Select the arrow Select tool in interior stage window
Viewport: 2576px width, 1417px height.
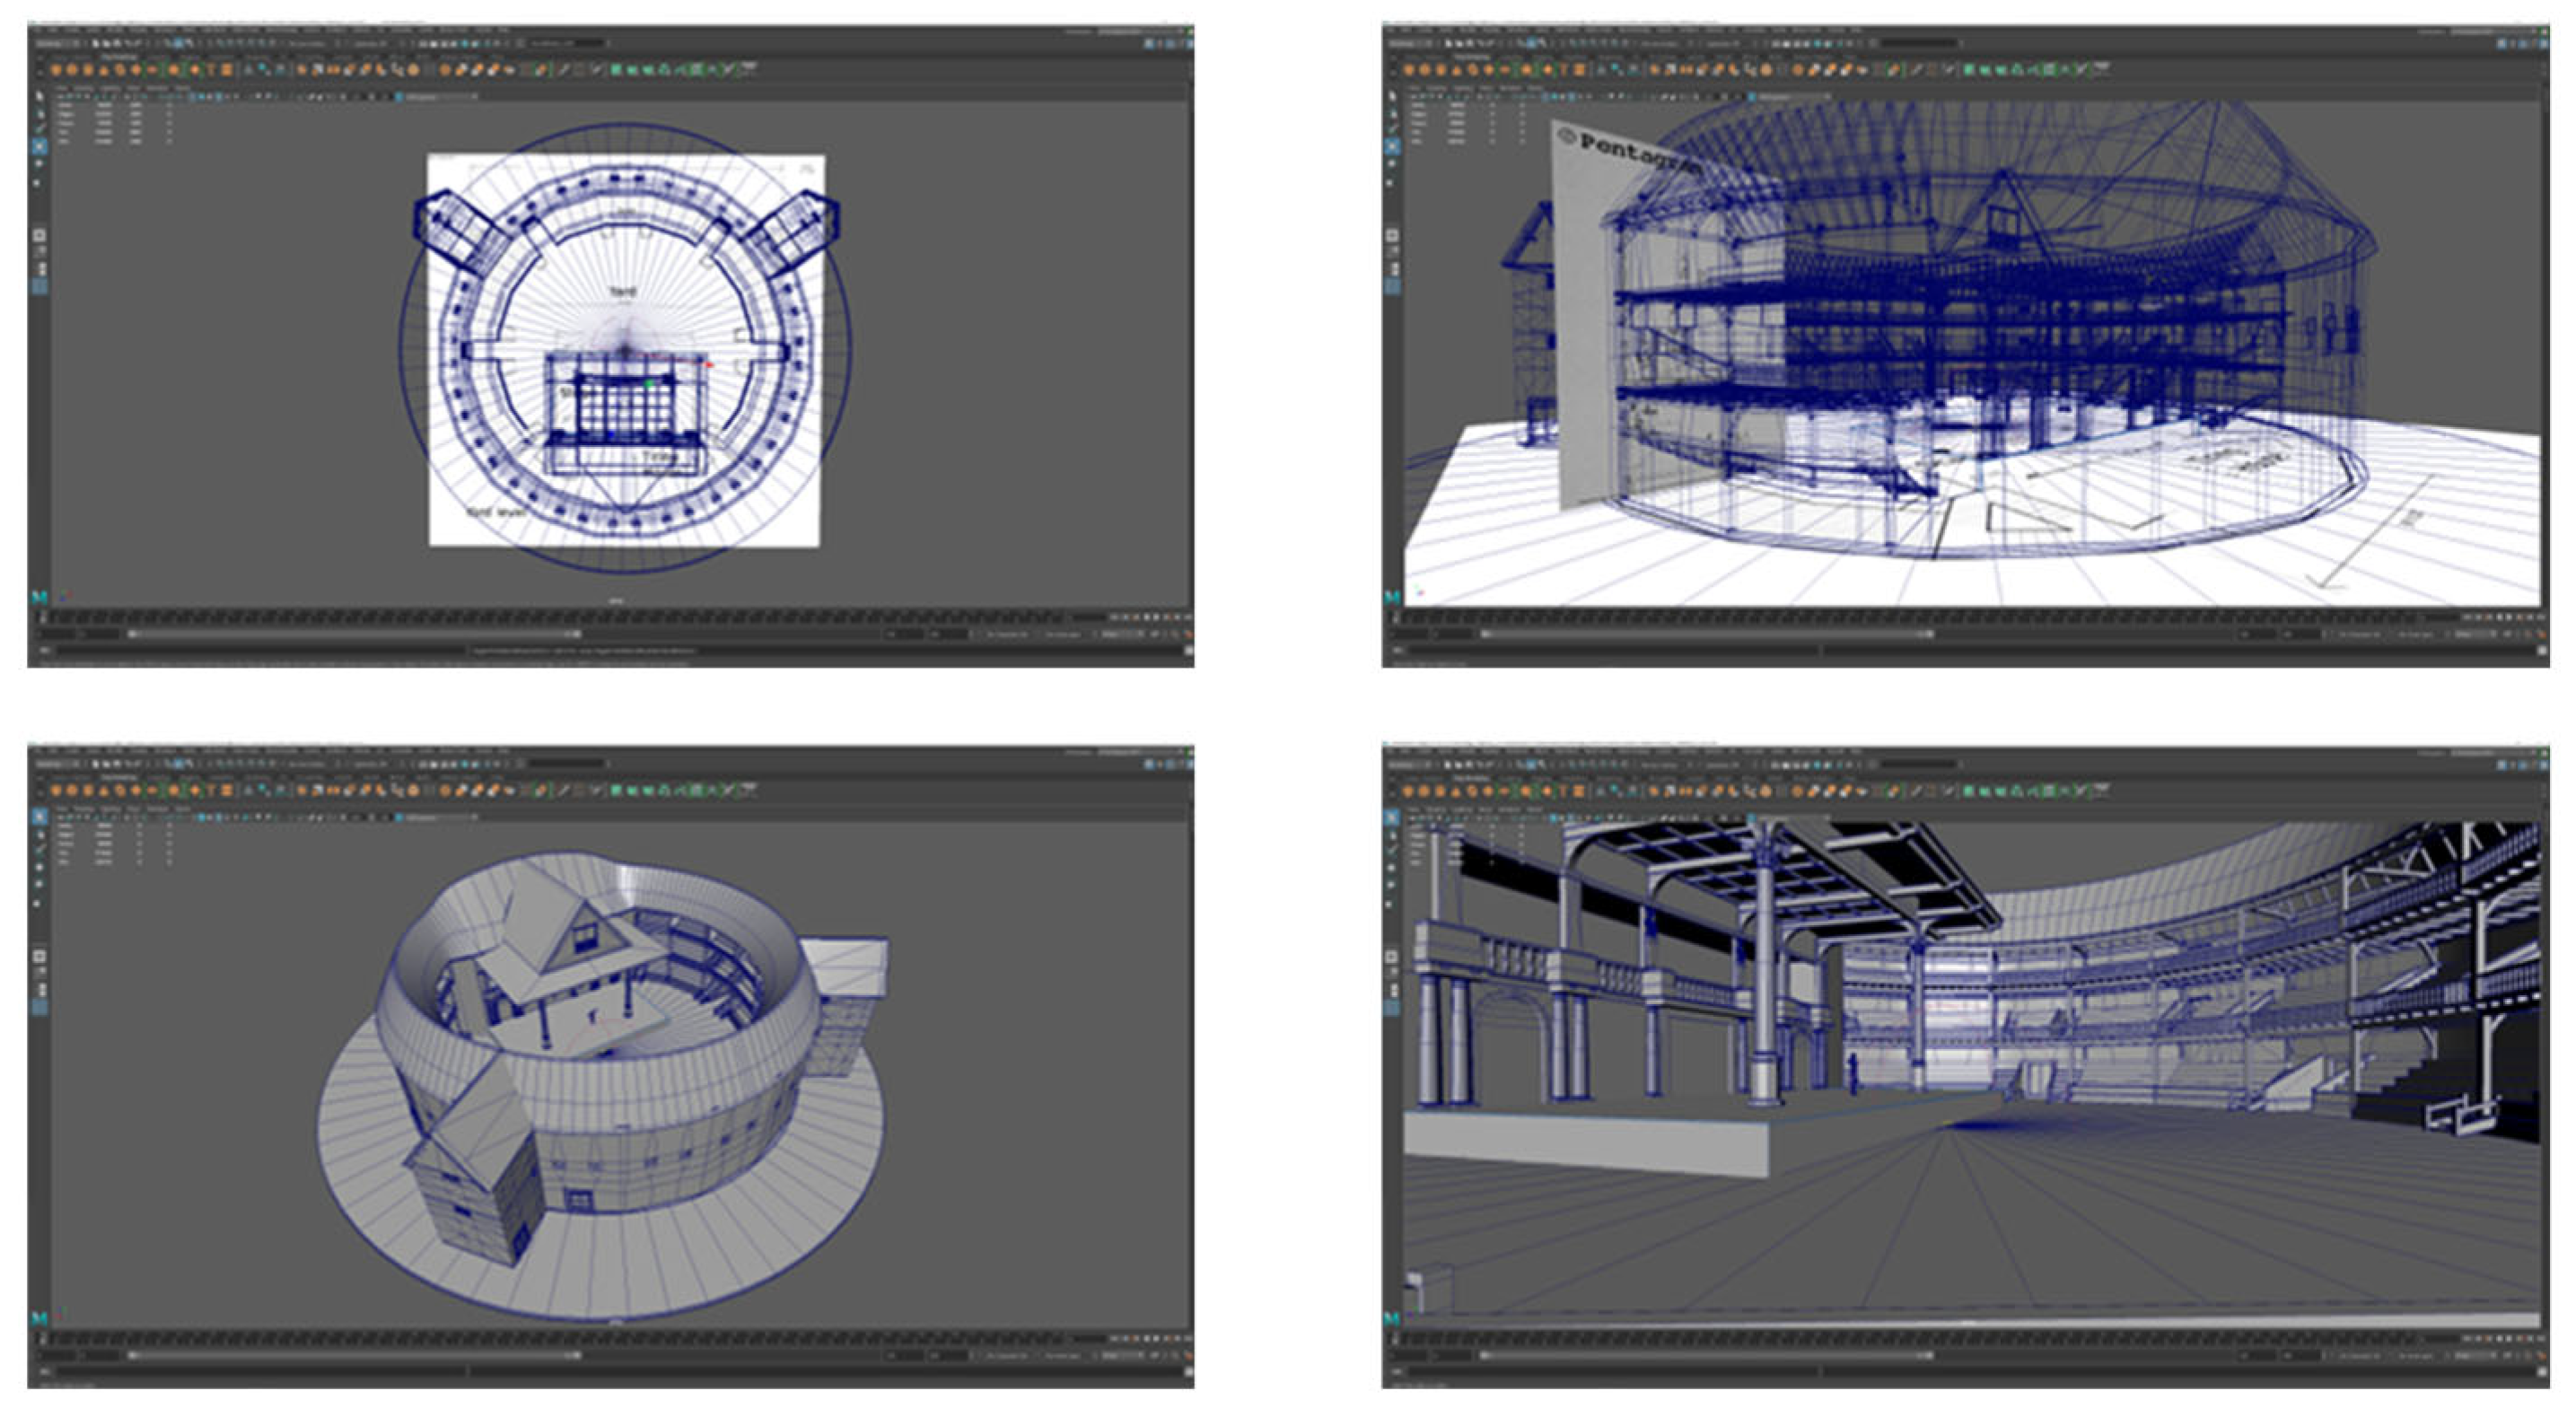[x=1392, y=817]
